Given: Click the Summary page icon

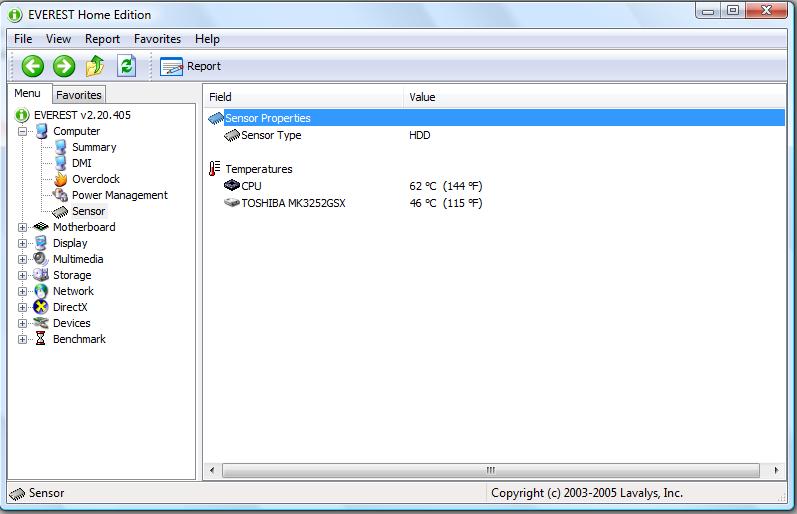Looking at the screenshot, I should pos(61,147).
